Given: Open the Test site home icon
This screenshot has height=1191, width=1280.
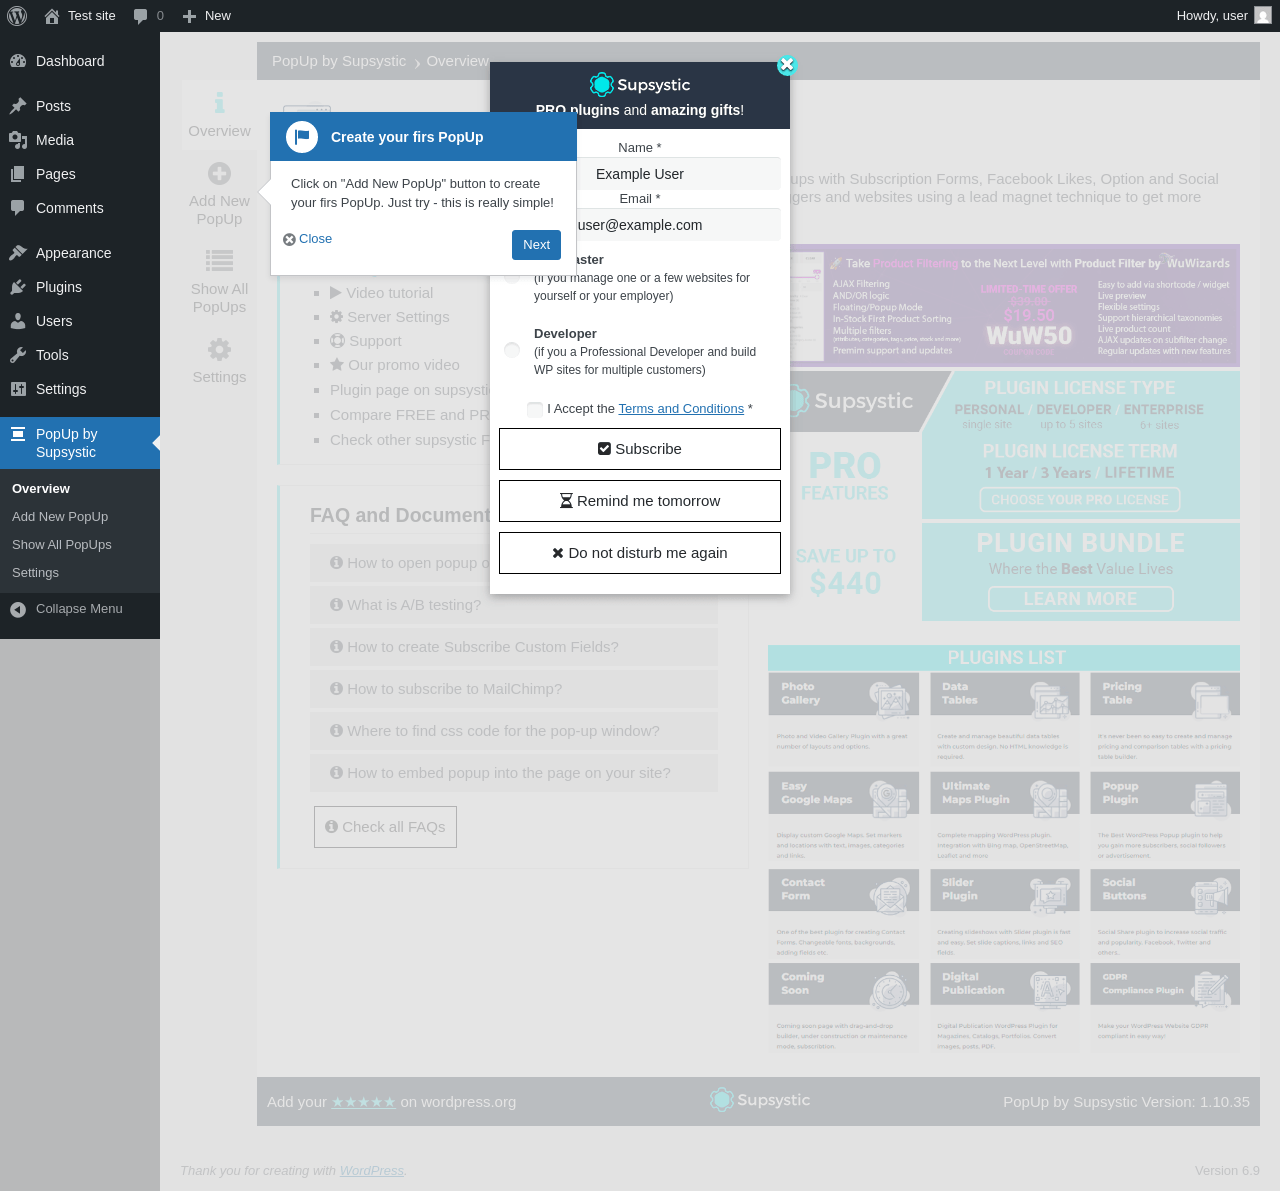Looking at the screenshot, I should [x=52, y=16].
